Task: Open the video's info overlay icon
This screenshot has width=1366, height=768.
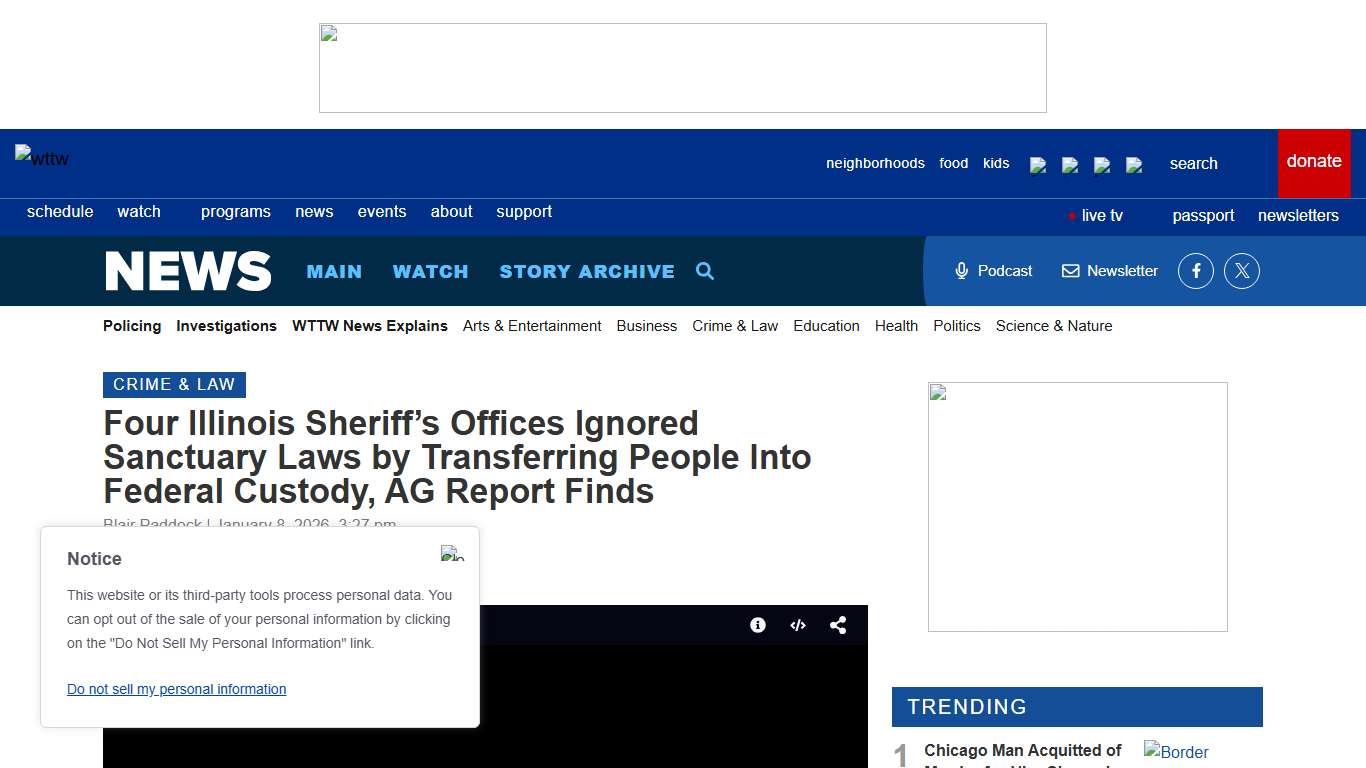Action: pos(757,624)
